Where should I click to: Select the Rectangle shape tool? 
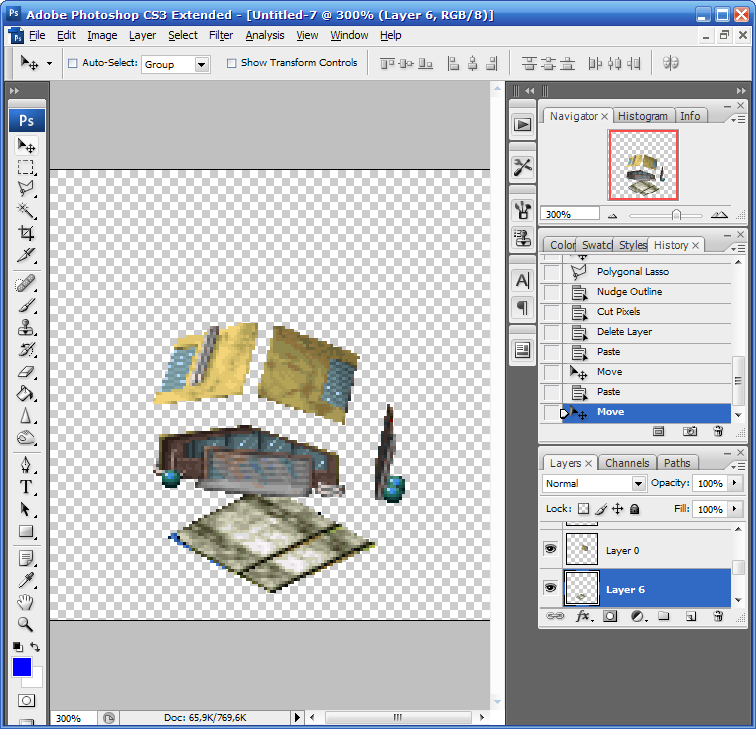tap(26, 531)
